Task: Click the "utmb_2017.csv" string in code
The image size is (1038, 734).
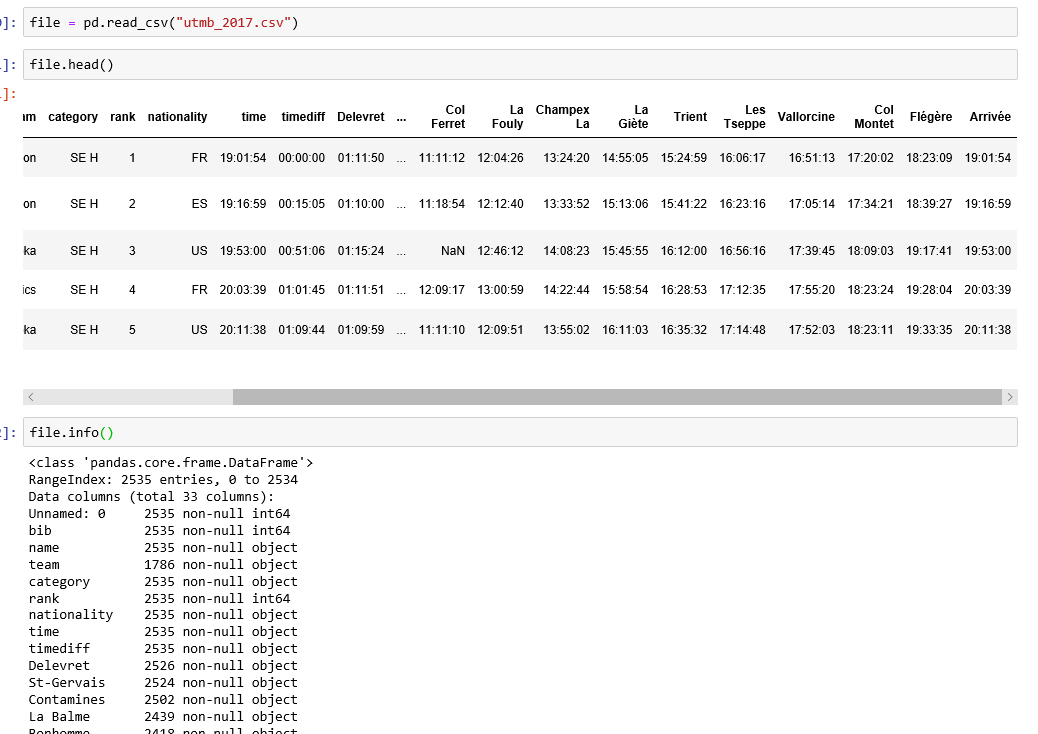Action: (233, 23)
